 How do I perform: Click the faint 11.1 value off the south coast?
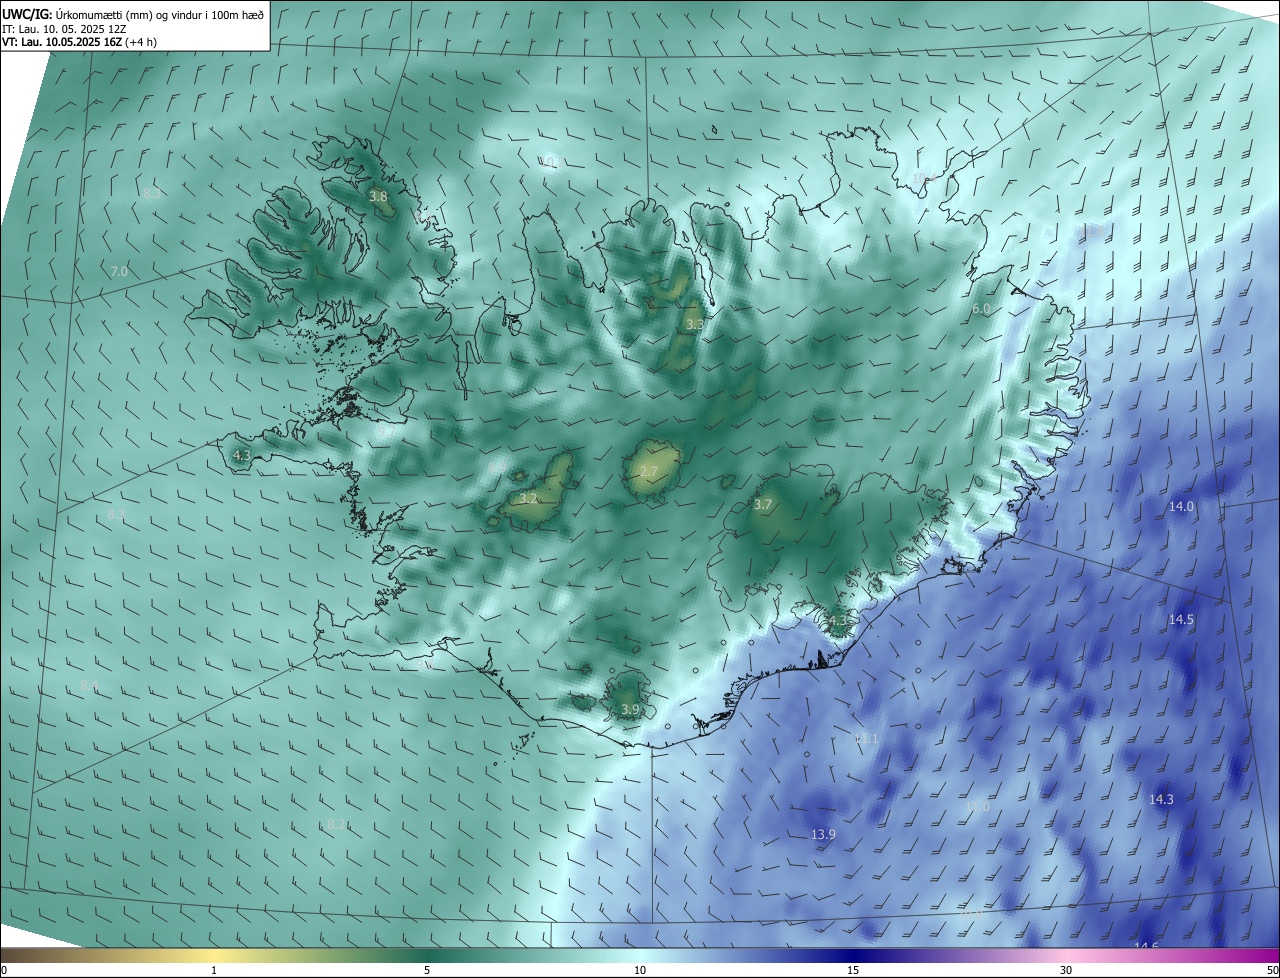pos(866,739)
